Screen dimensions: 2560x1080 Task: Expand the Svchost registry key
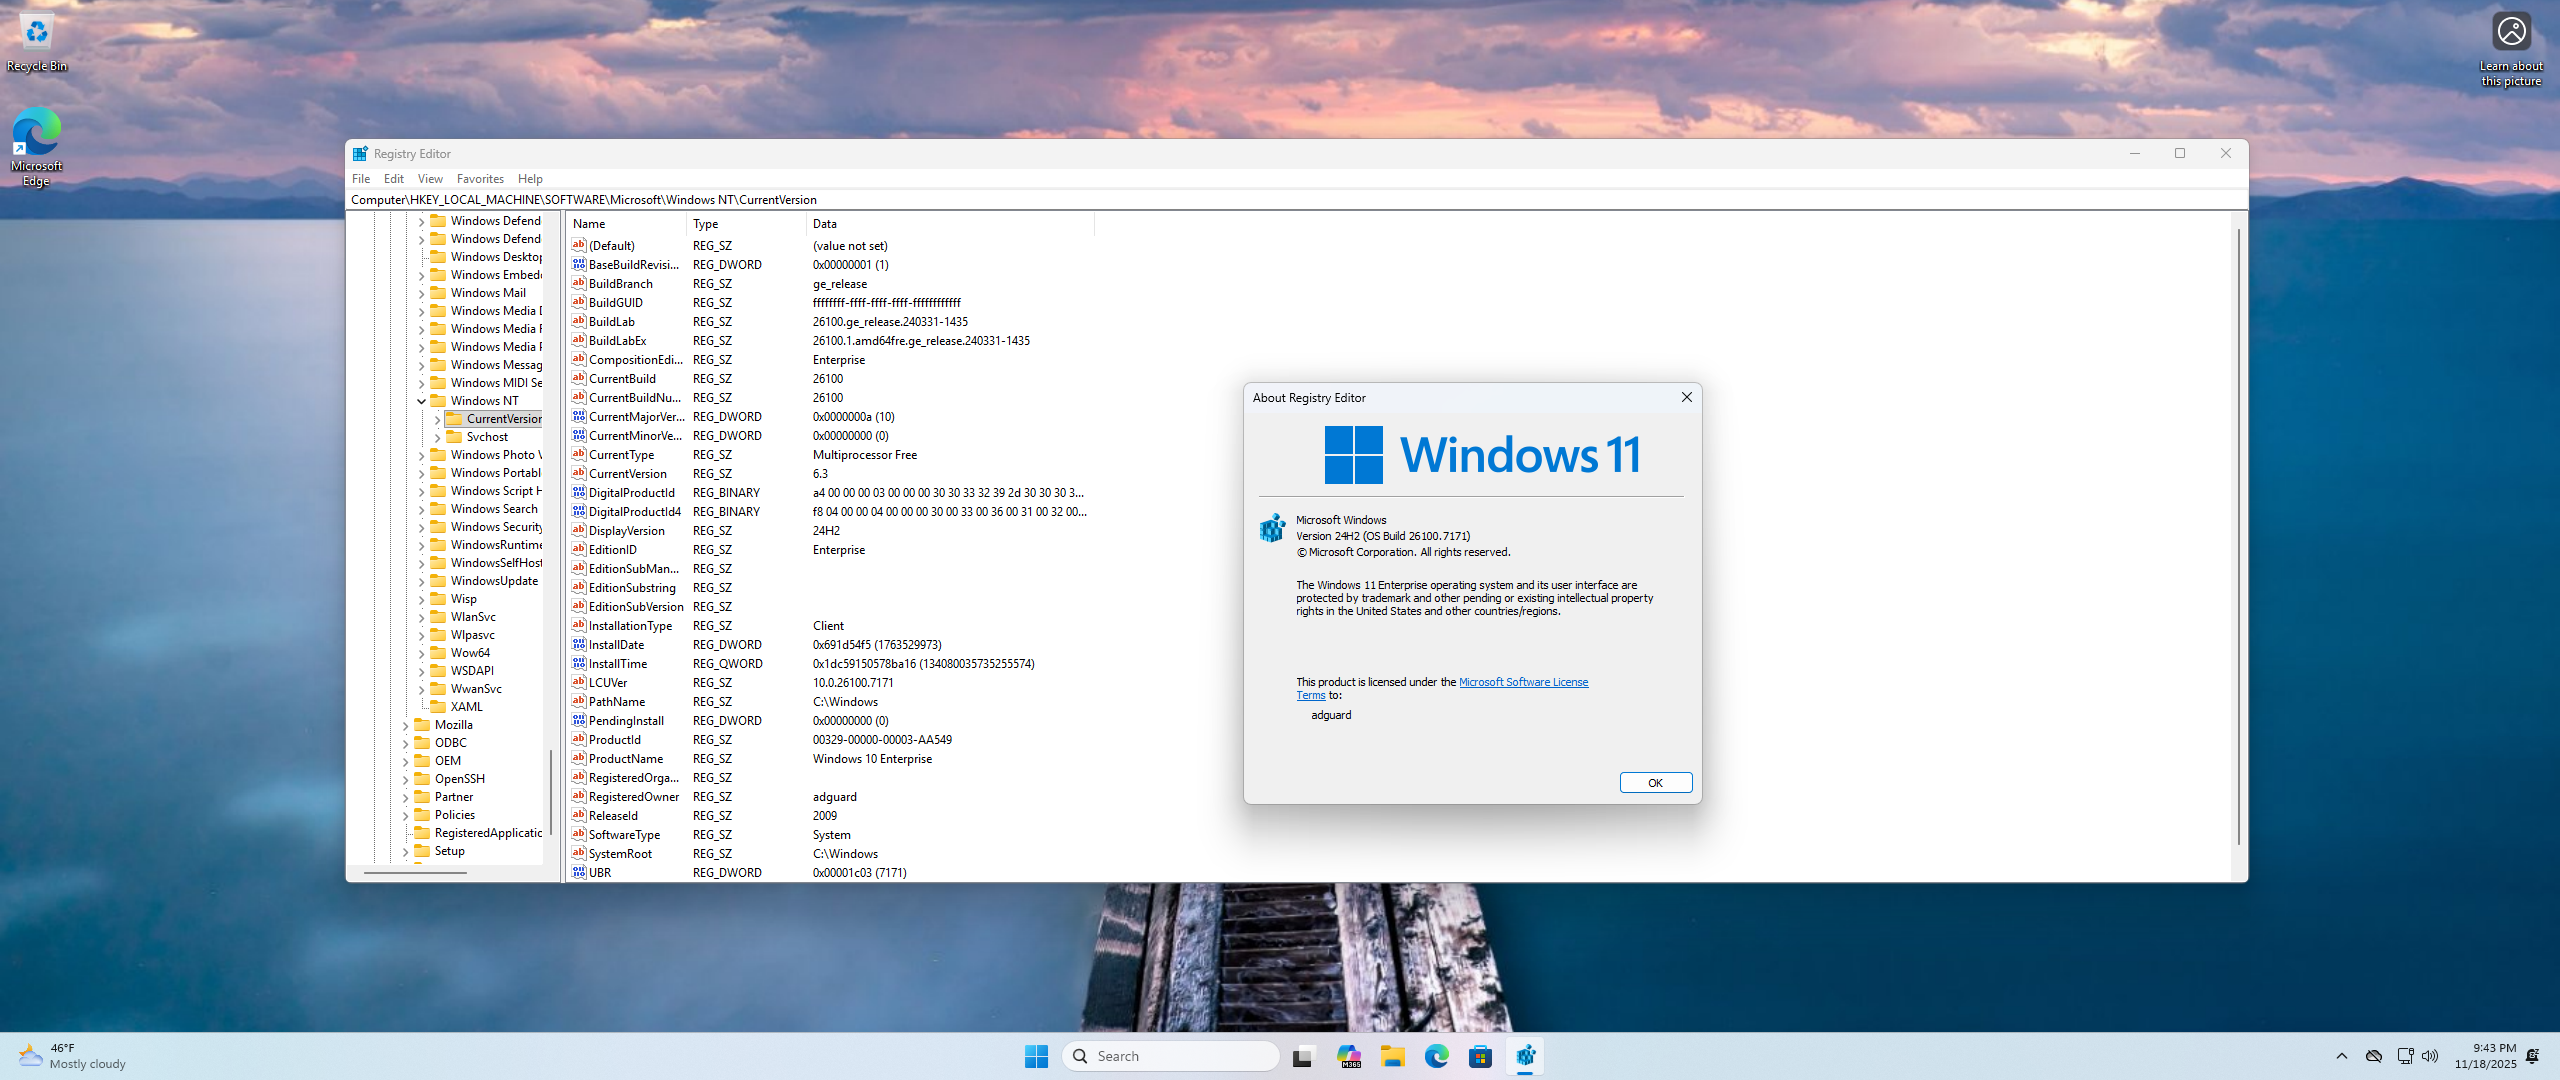tap(437, 437)
